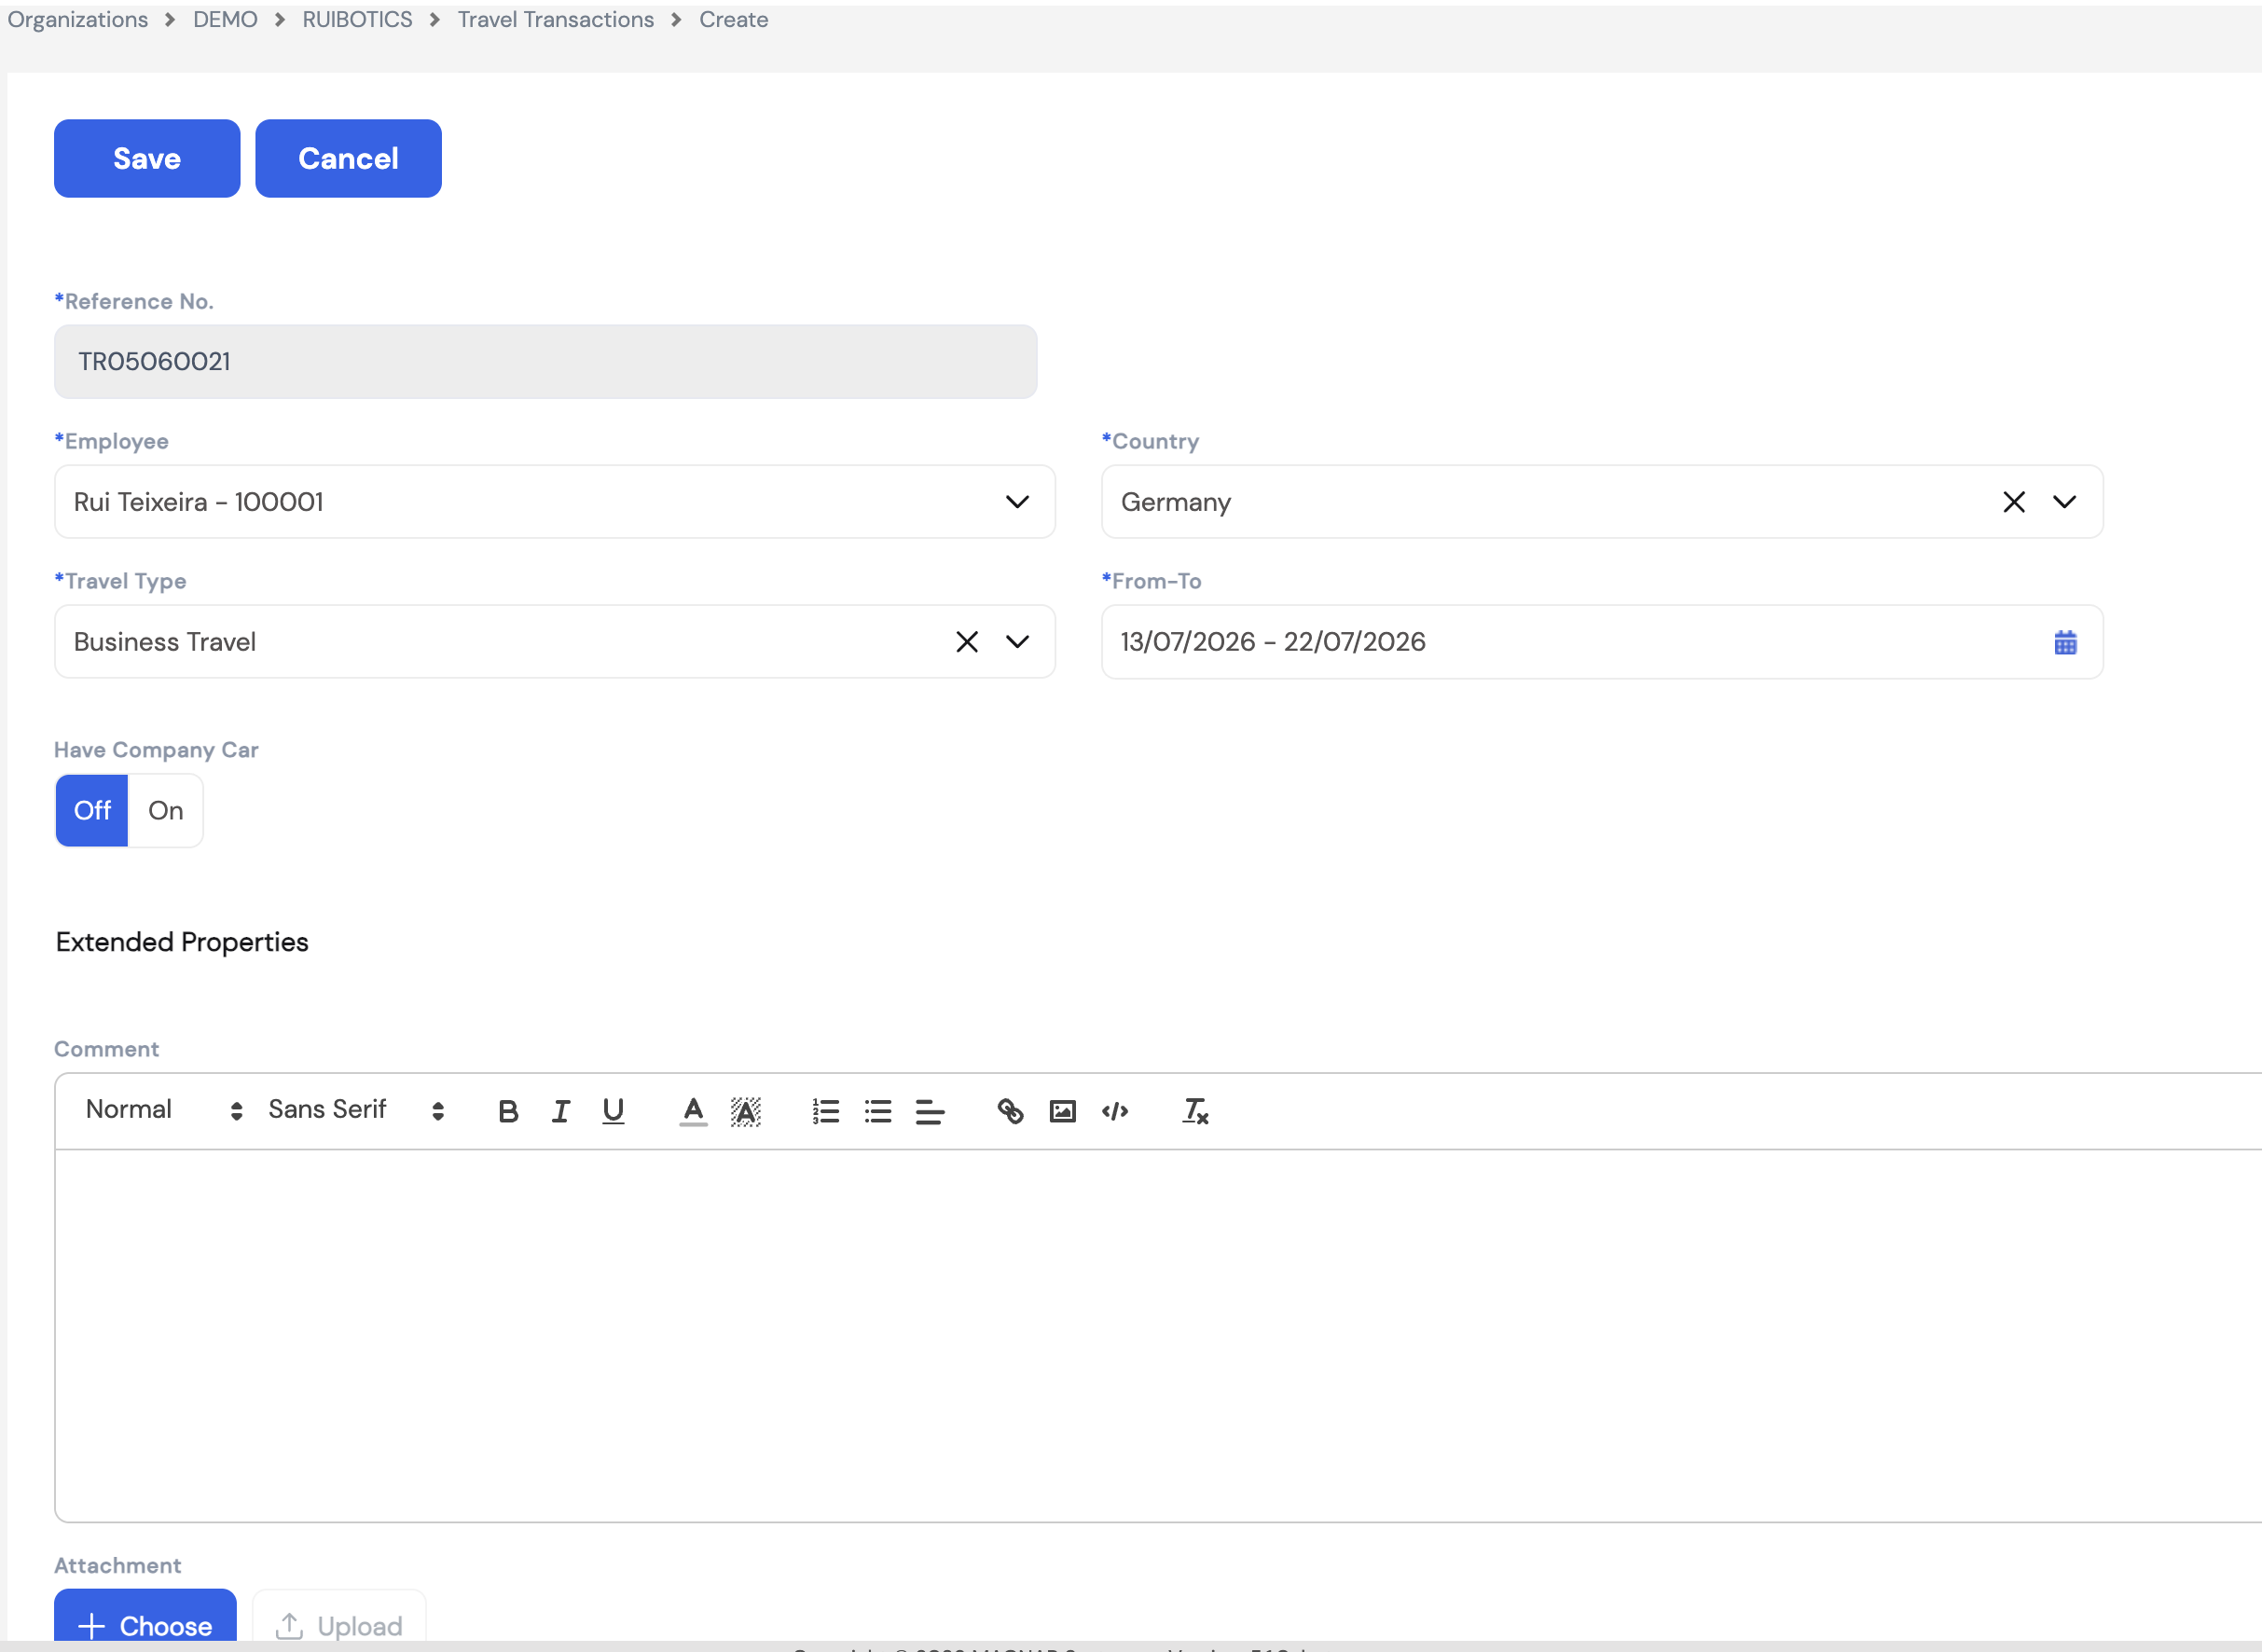Viewport: 2262px width, 1652px height.
Task: Expand the Travel Type dropdown arrow
Action: (x=1018, y=642)
